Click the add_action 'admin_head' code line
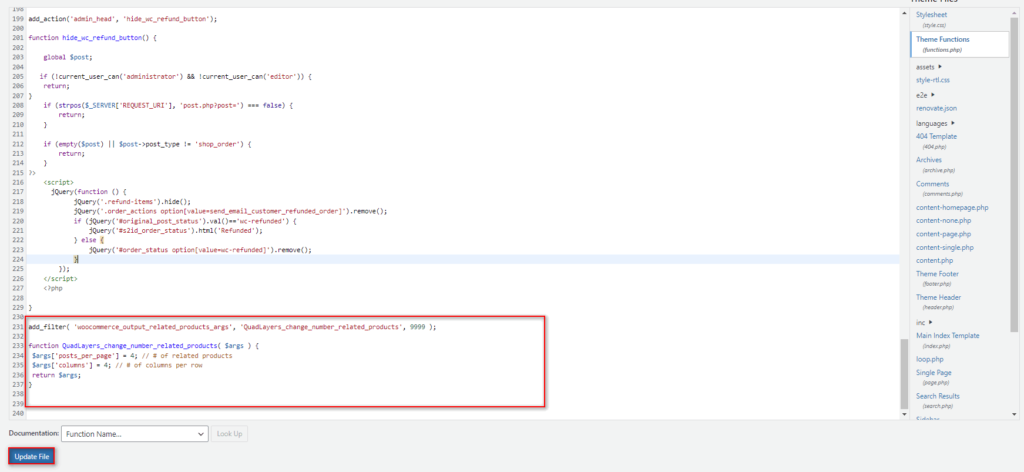The image size is (1024, 472). [122, 19]
